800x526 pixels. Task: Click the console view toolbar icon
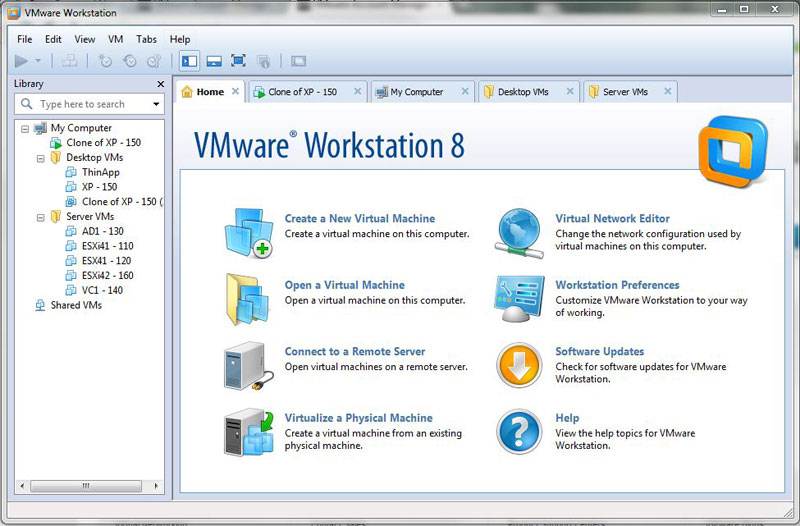pyautogui.click(x=298, y=61)
